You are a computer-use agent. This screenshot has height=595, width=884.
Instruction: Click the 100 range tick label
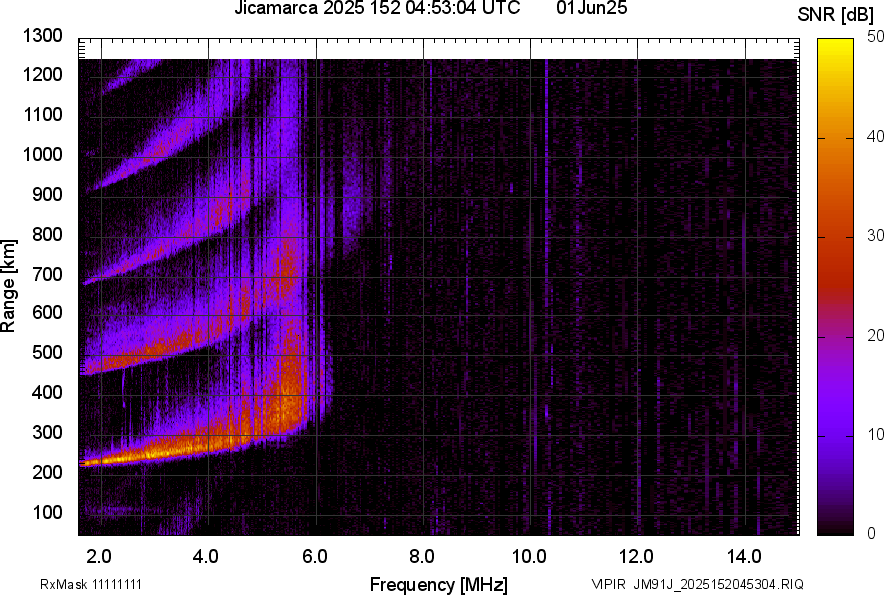[47, 512]
